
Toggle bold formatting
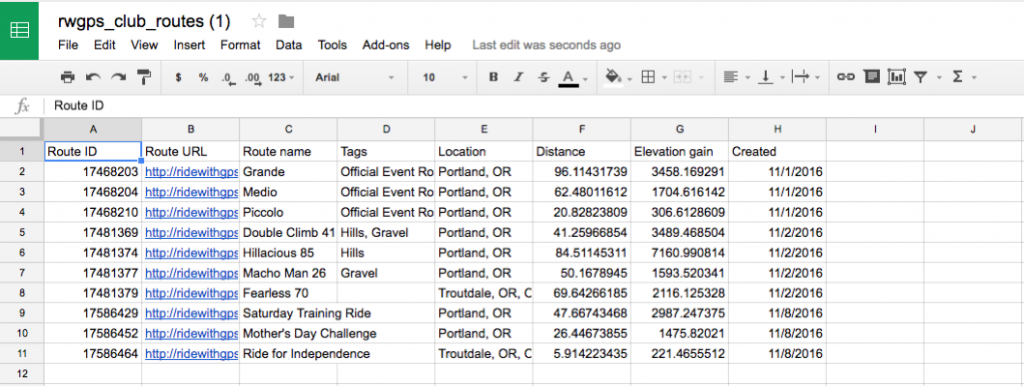pos(494,77)
